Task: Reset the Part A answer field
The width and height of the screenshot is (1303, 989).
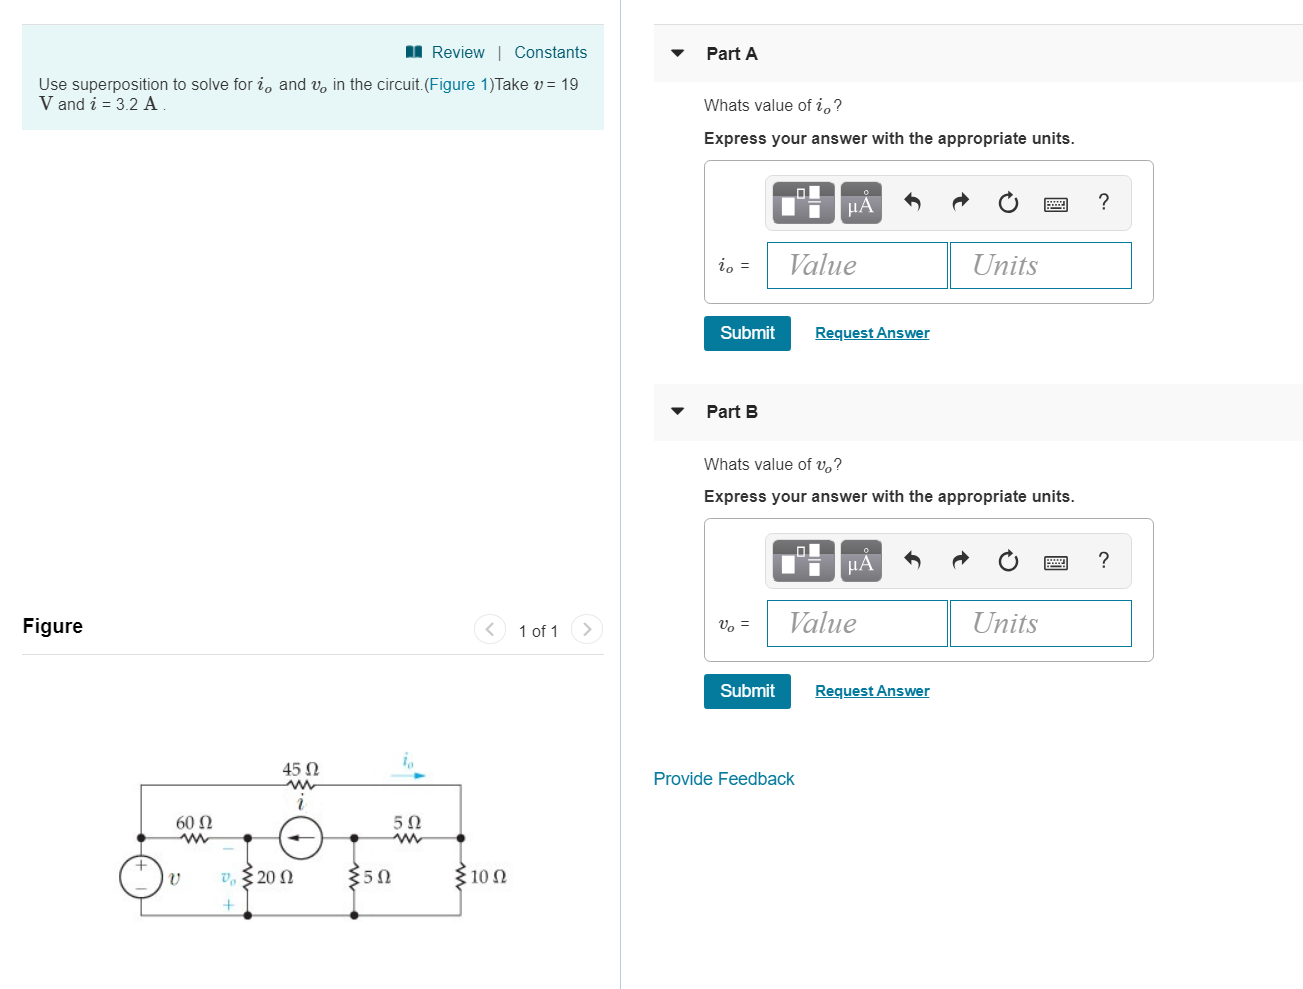Action: point(1008,203)
